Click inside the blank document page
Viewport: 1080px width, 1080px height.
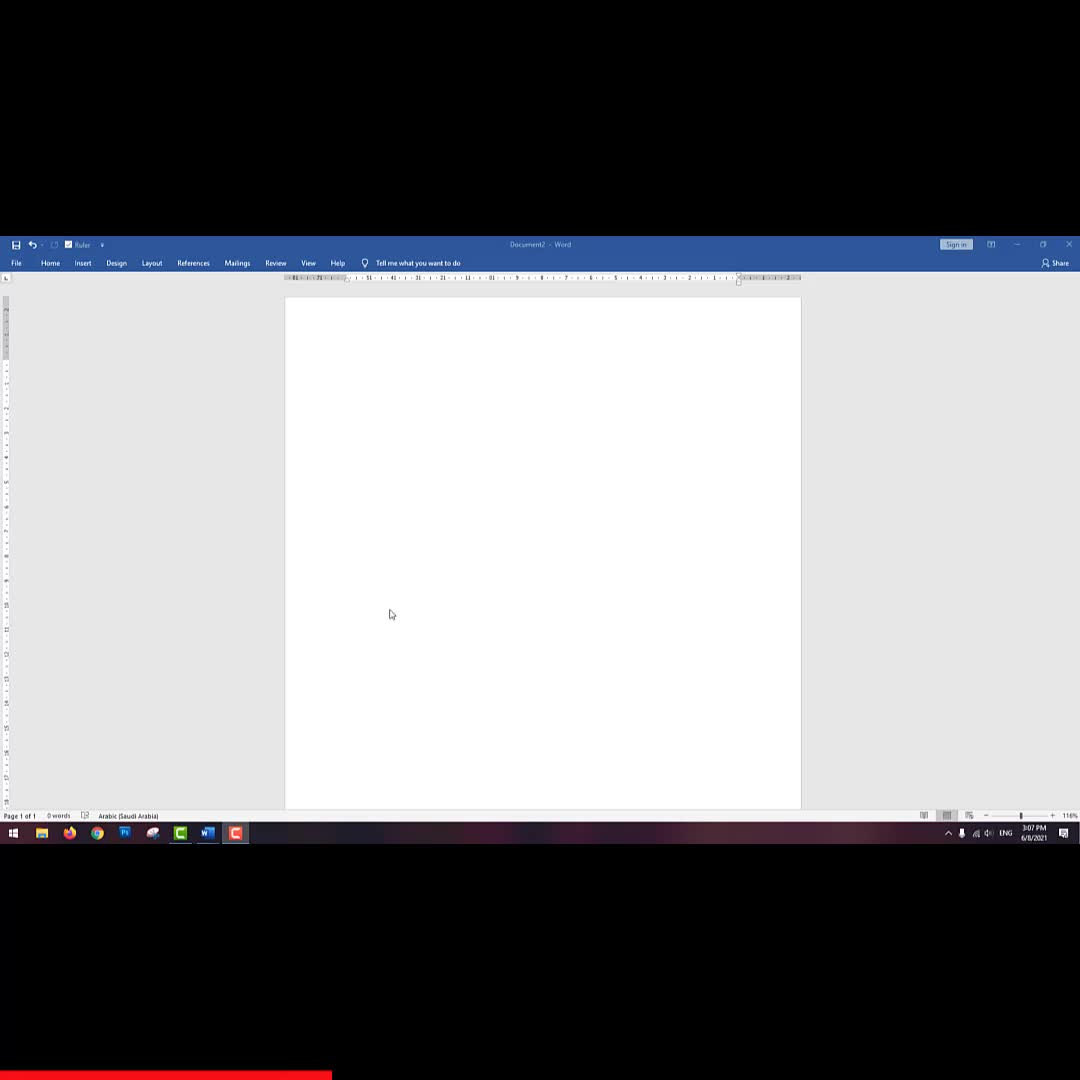point(543,553)
